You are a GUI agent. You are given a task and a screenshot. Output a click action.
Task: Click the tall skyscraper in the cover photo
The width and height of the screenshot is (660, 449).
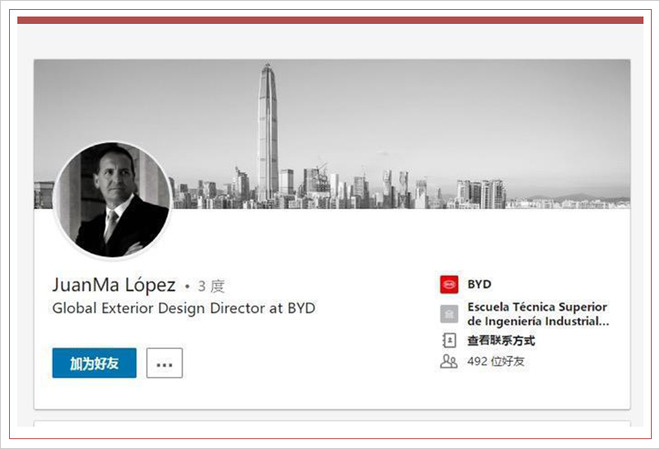coord(268,133)
